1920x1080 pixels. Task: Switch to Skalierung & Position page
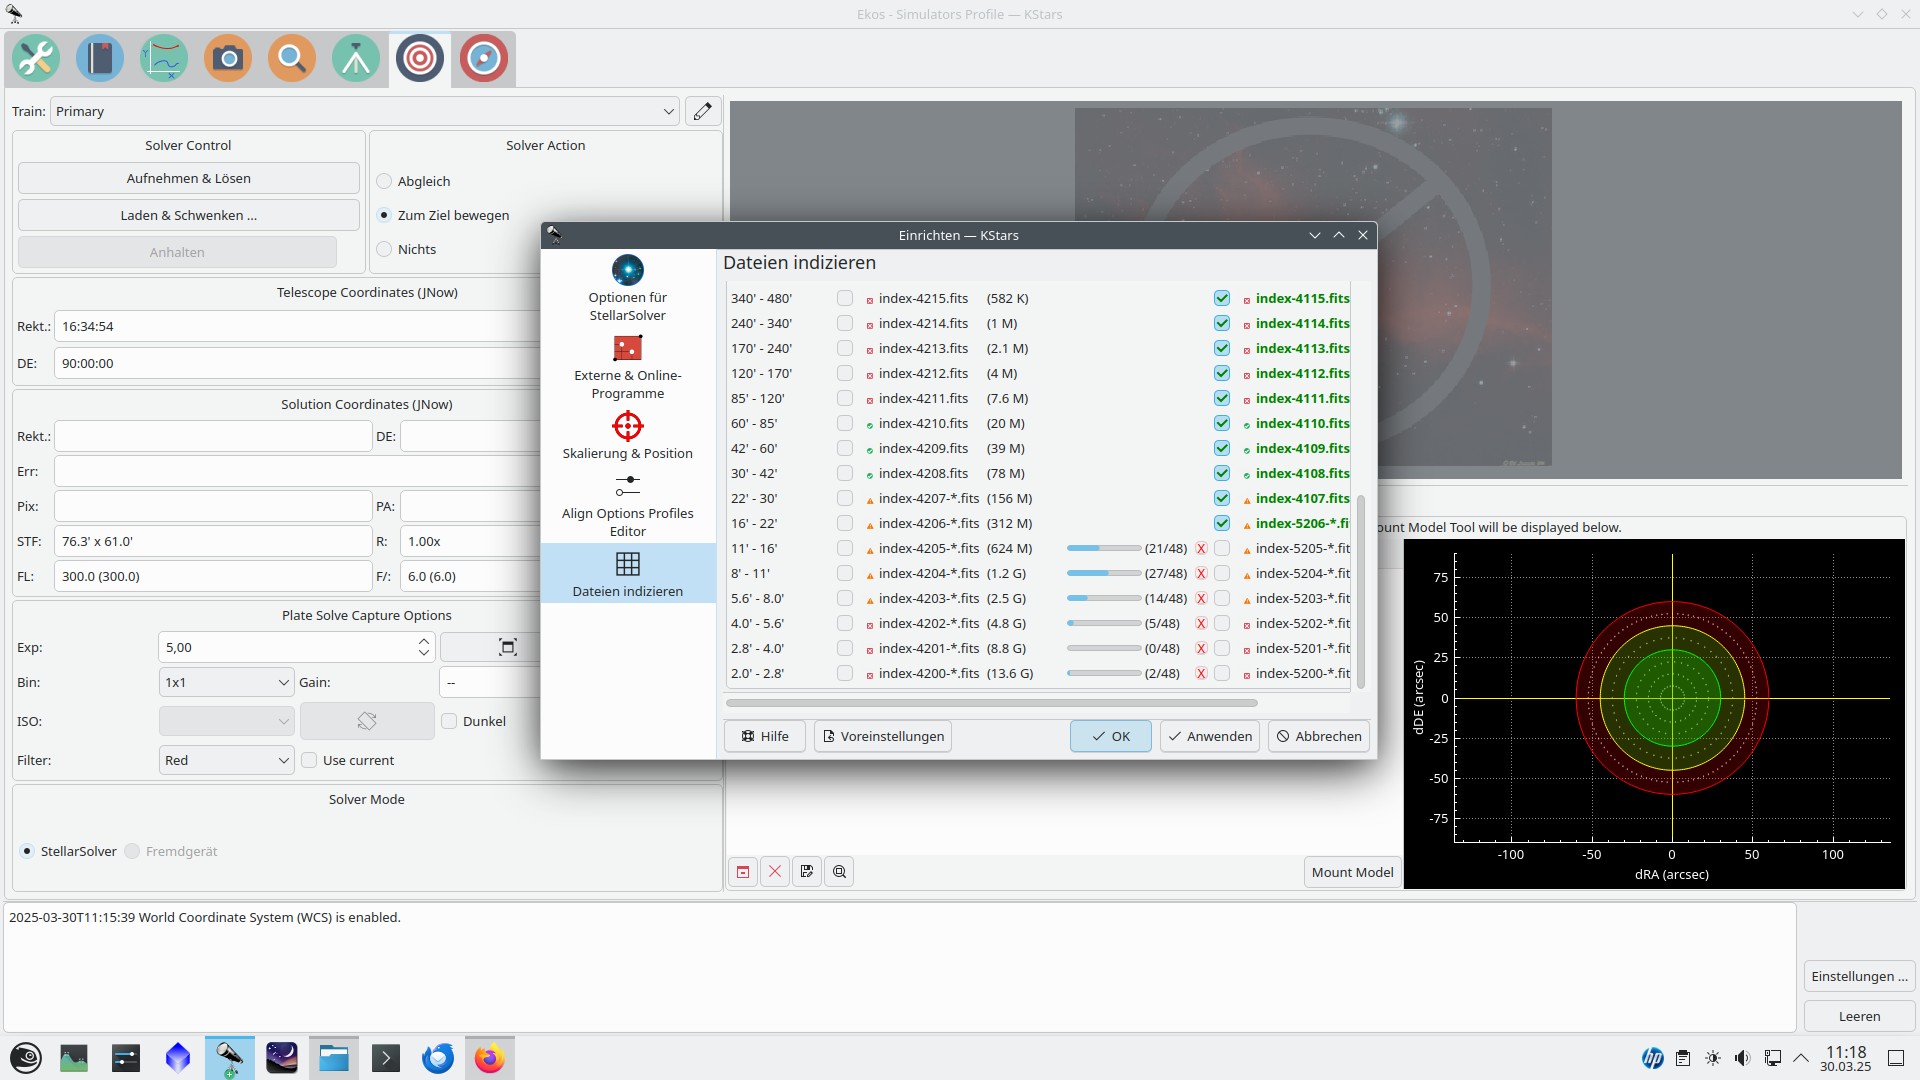pos(627,436)
